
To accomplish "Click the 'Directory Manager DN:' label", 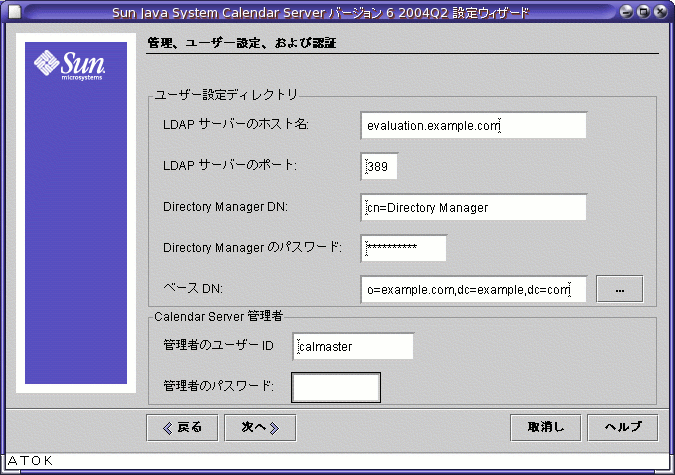I will tap(225, 207).
